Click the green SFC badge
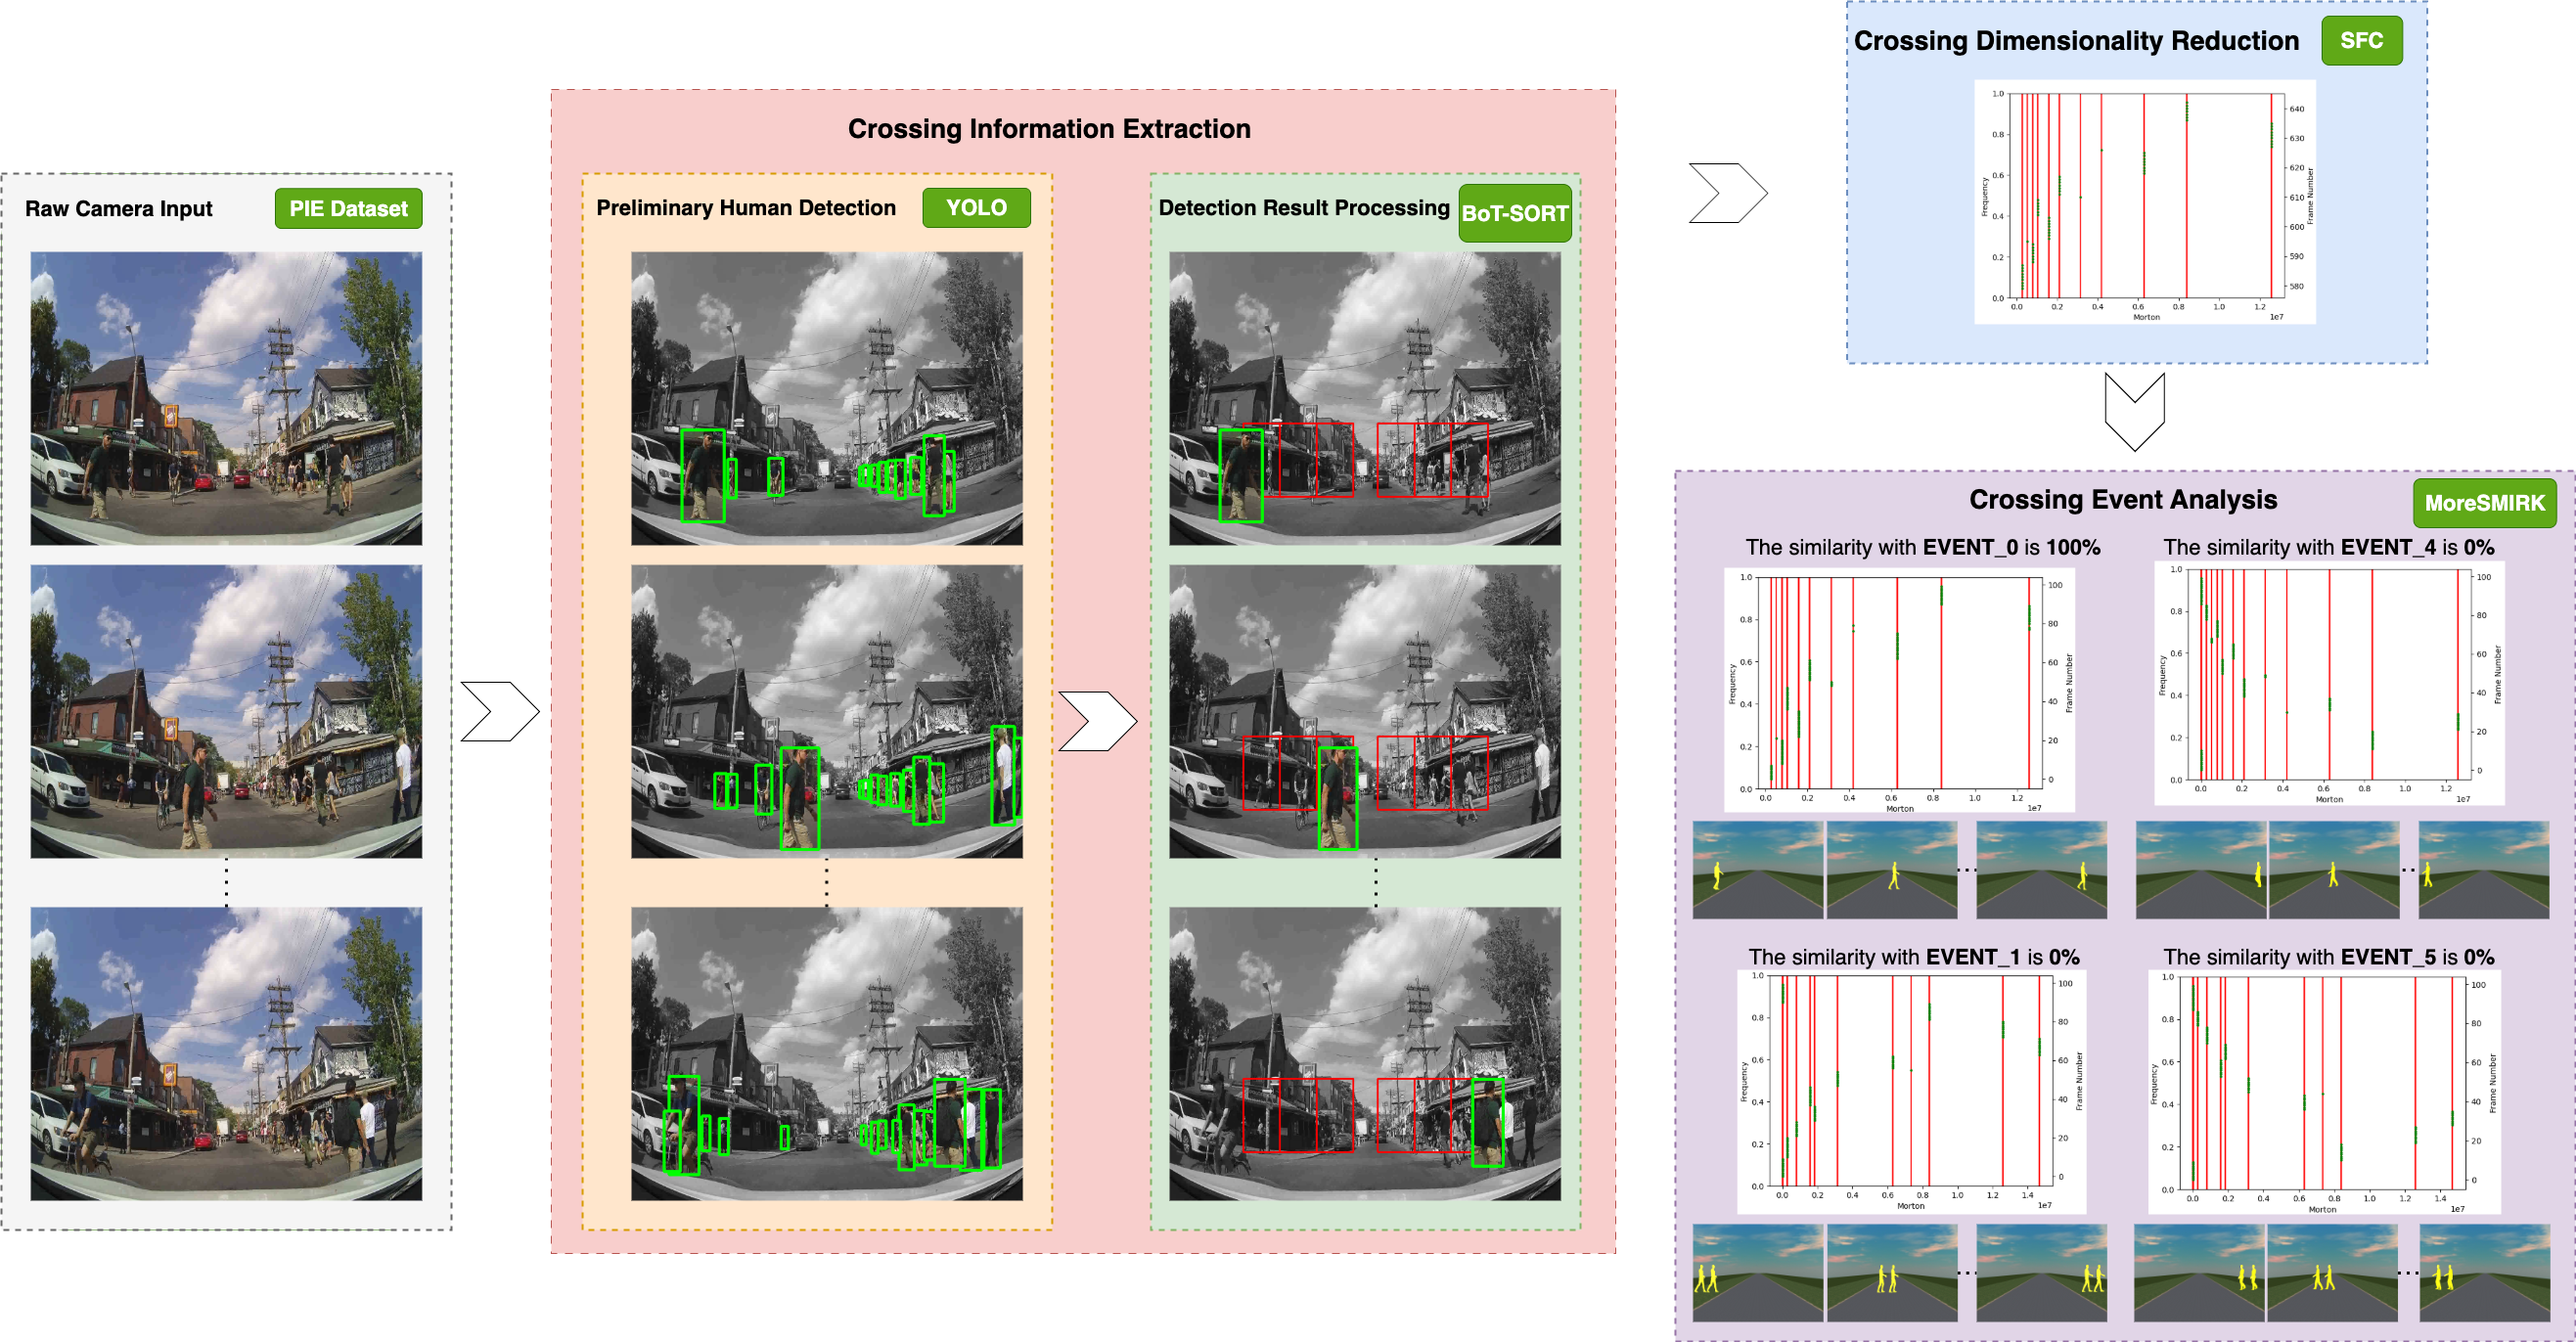The height and width of the screenshot is (1342, 2576). click(2360, 41)
